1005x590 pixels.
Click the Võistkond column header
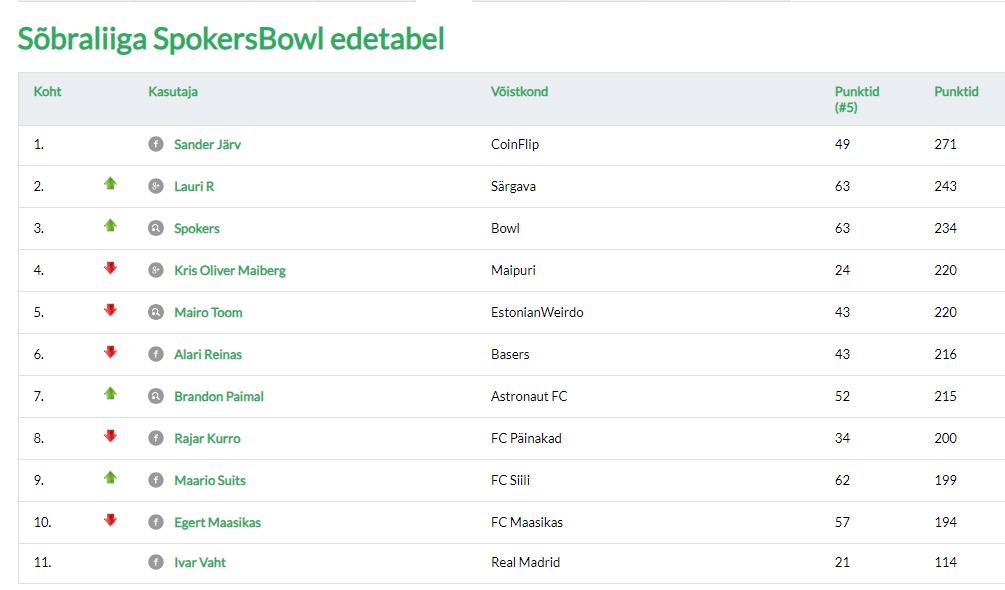click(519, 91)
